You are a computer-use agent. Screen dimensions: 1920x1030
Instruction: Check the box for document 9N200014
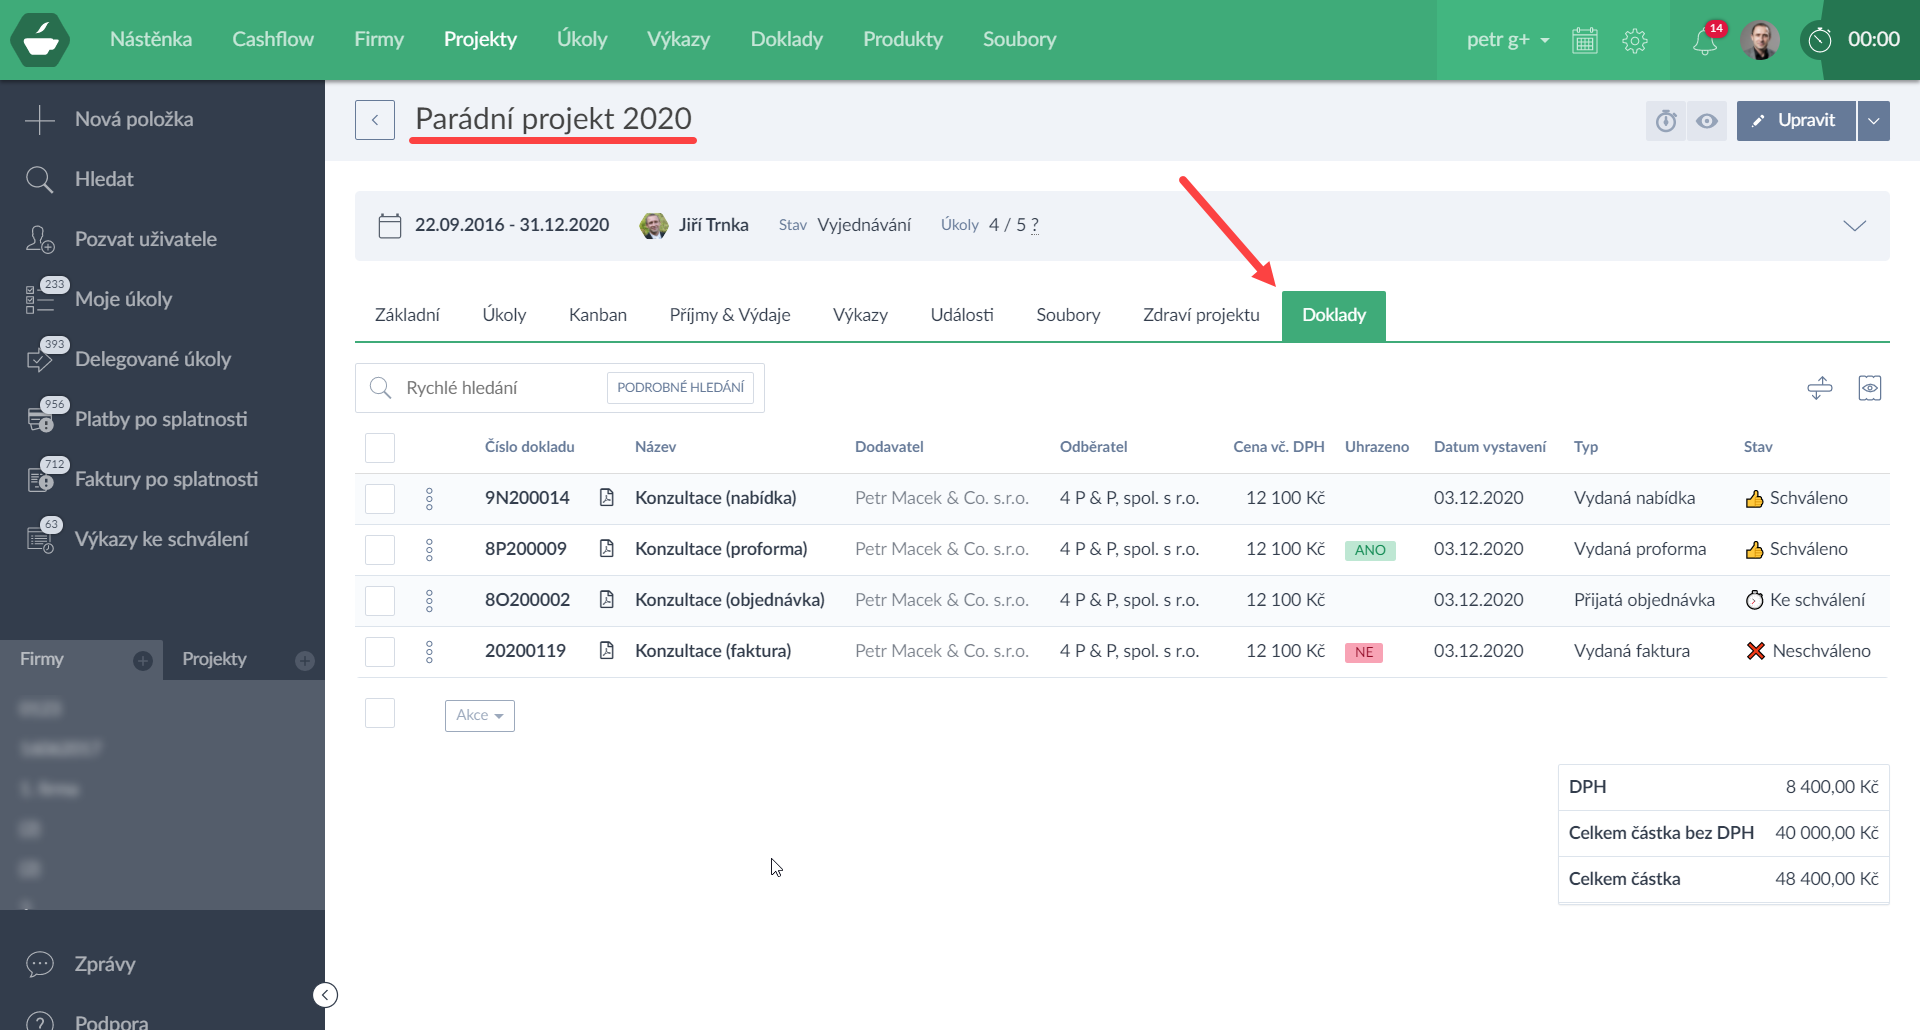click(x=380, y=498)
